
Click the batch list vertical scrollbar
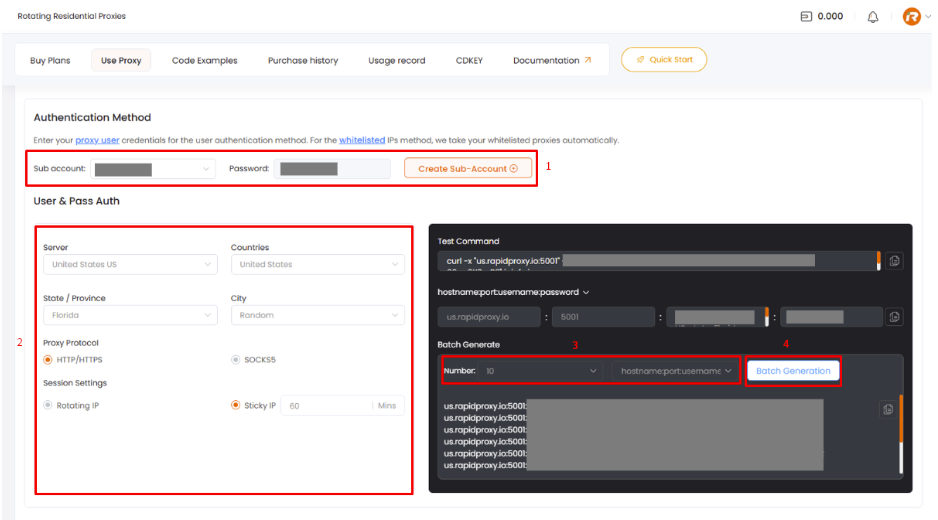(x=900, y=434)
